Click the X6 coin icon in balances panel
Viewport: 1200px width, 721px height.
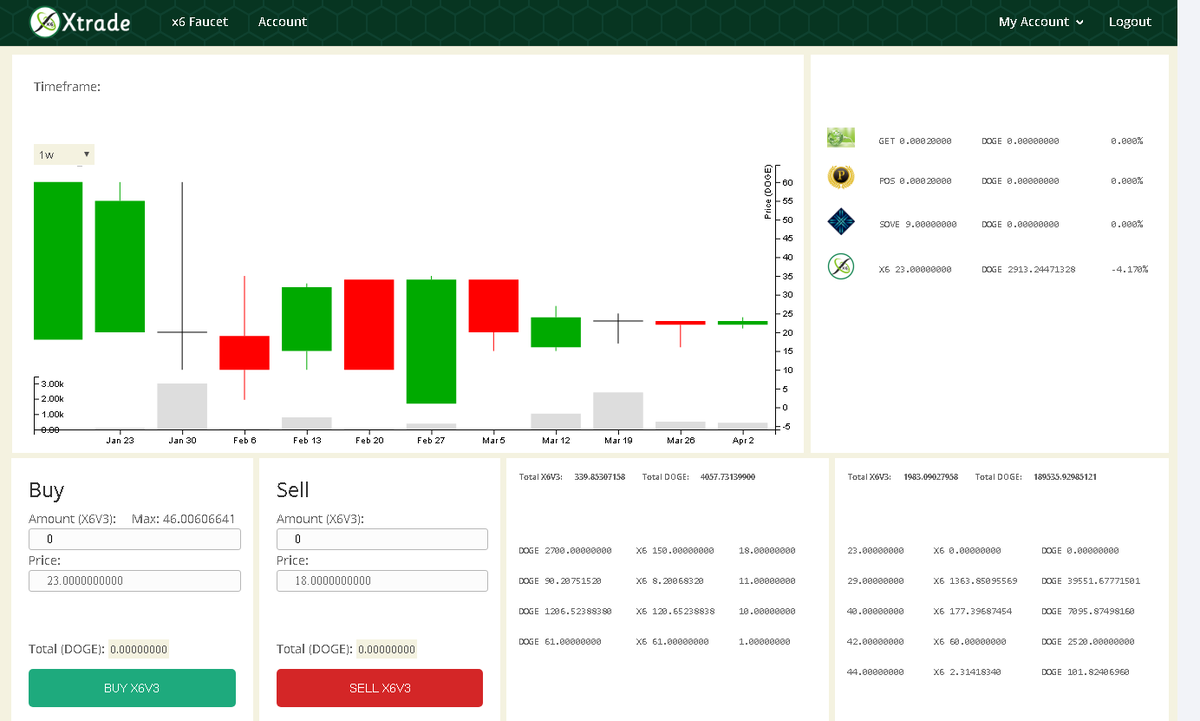841,265
